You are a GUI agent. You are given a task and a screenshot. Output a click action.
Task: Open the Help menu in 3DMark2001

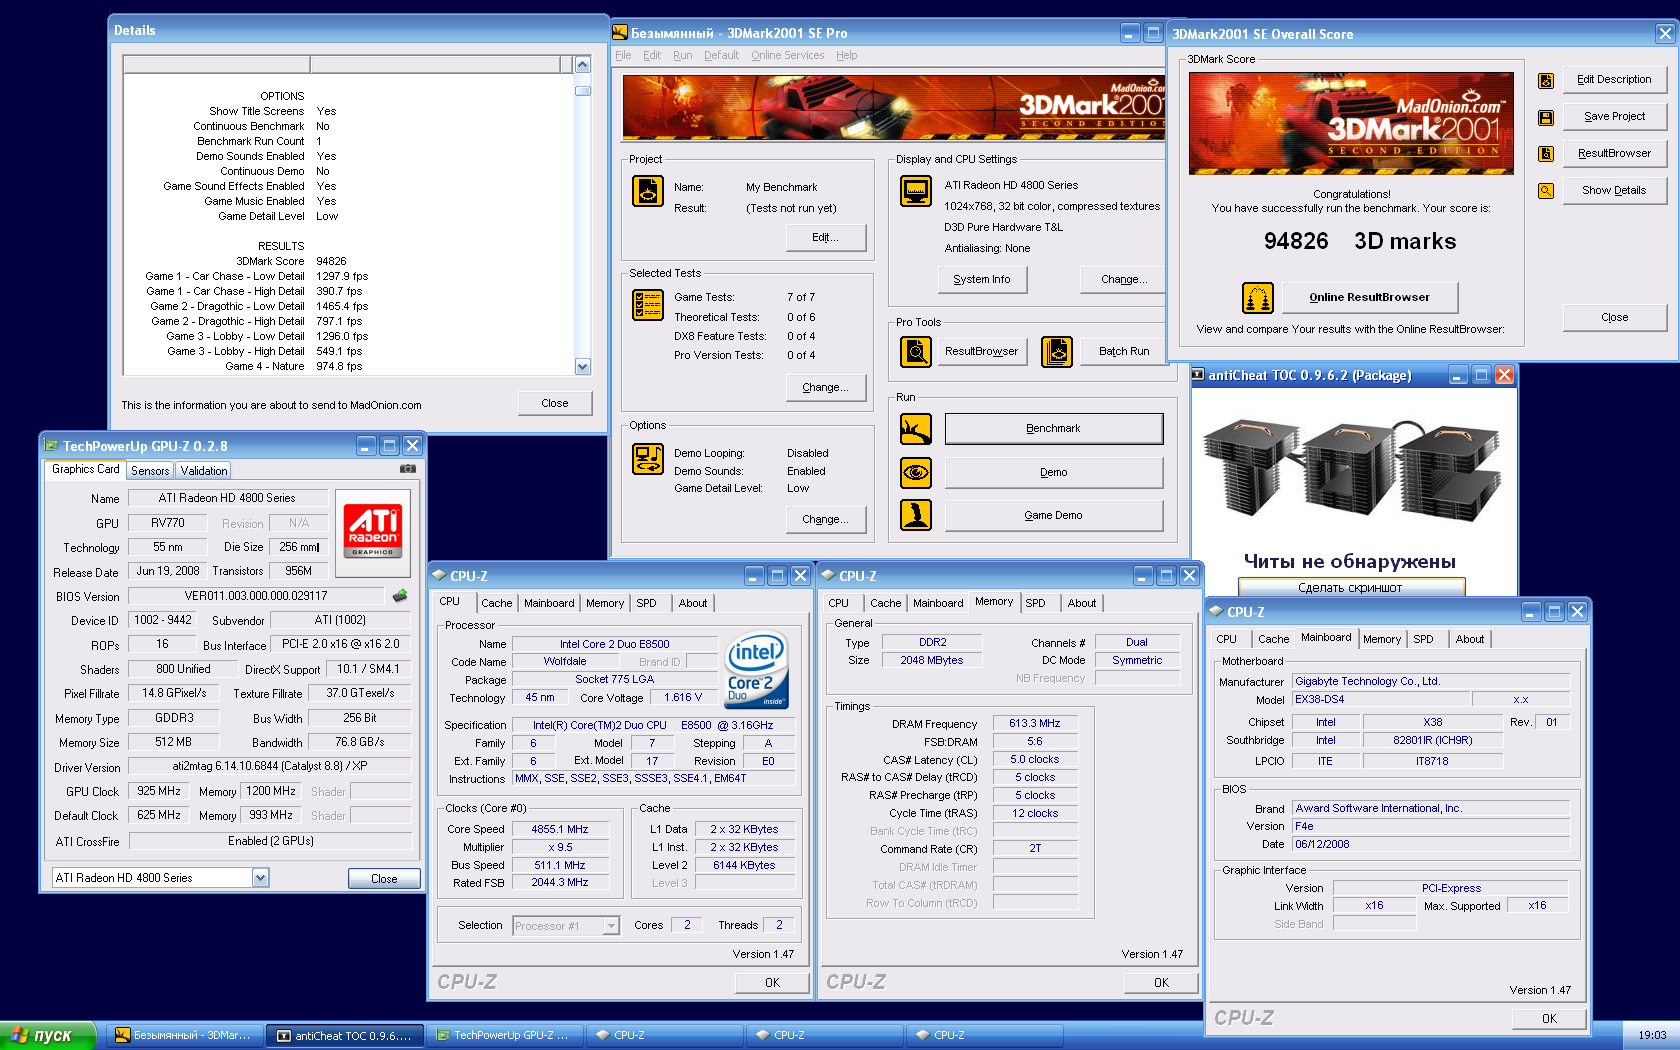[846, 56]
